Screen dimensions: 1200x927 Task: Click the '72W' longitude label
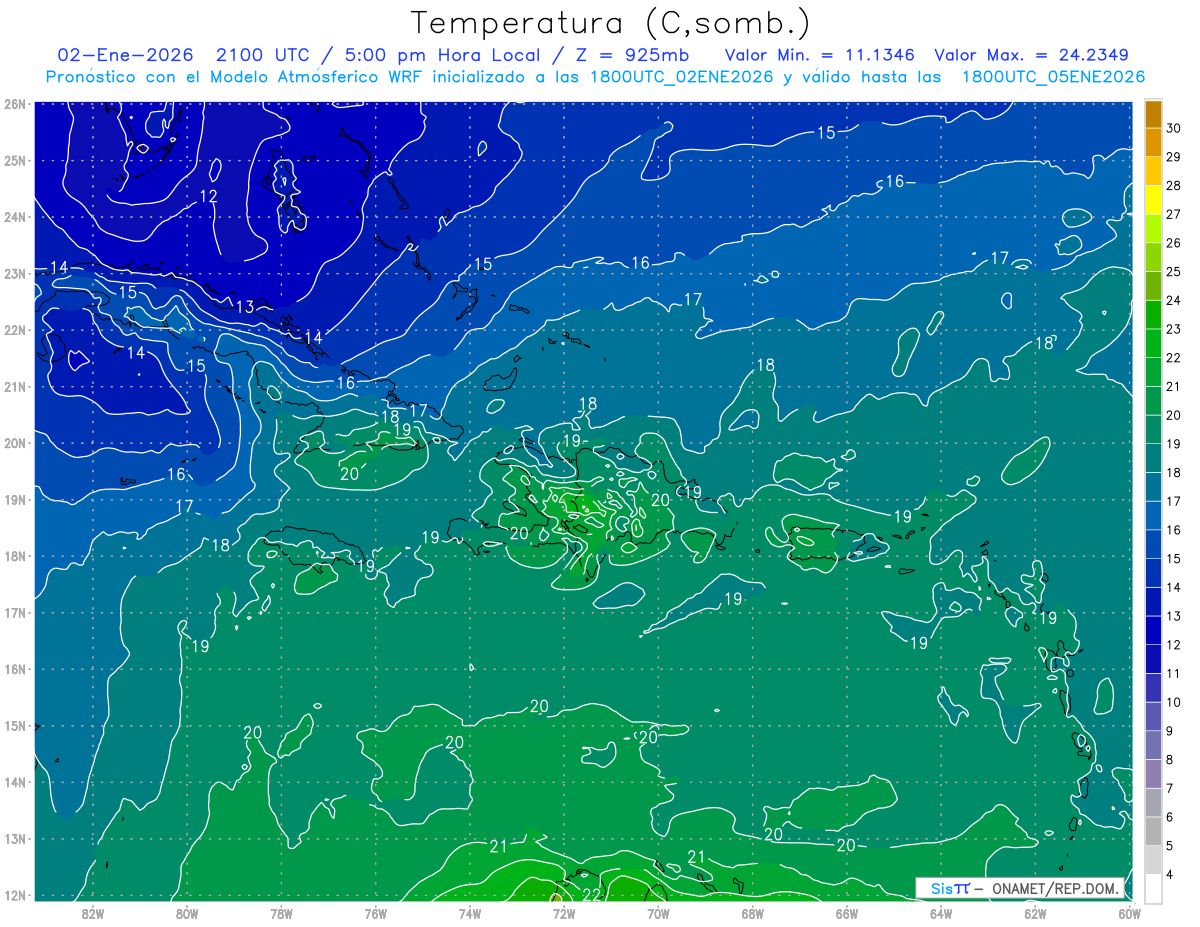564,913
